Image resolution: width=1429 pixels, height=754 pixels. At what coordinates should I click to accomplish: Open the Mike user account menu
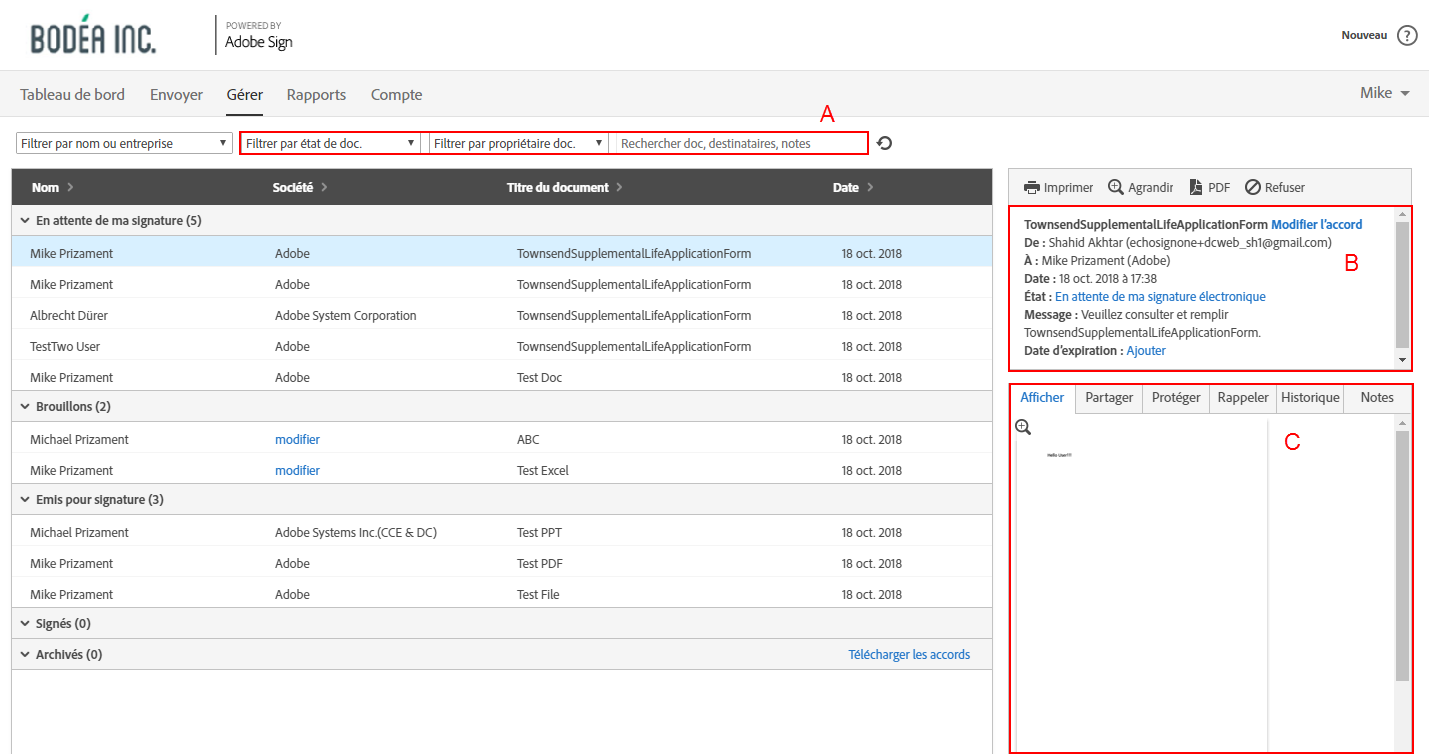pos(1384,93)
